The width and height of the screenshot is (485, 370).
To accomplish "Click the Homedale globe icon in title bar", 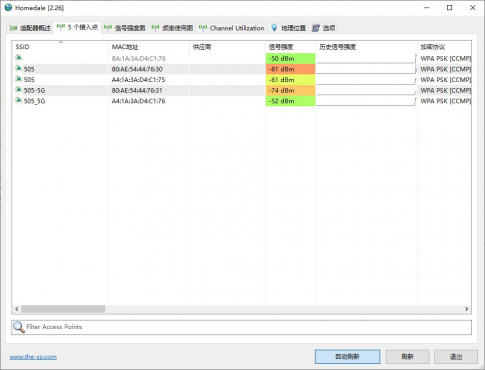I will [8, 7].
